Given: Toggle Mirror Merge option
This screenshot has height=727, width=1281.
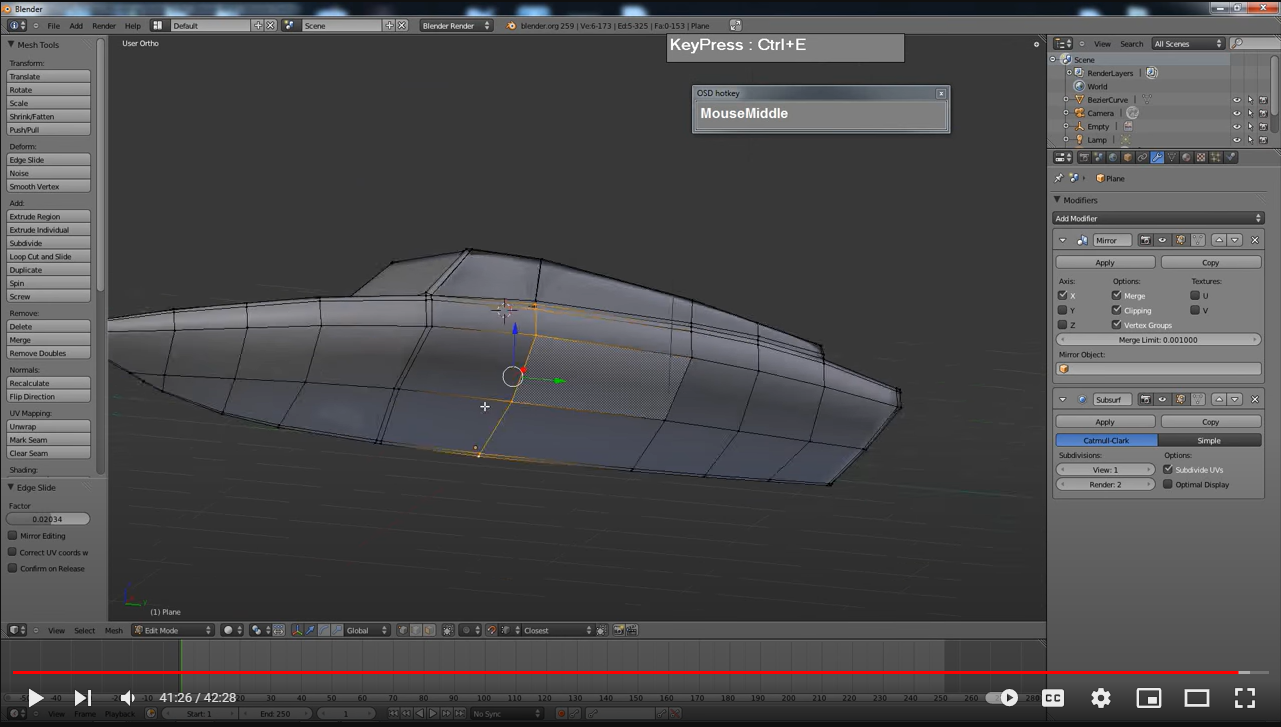Looking at the screenshot, I should pyautogui.click(x=1116, y=295).
